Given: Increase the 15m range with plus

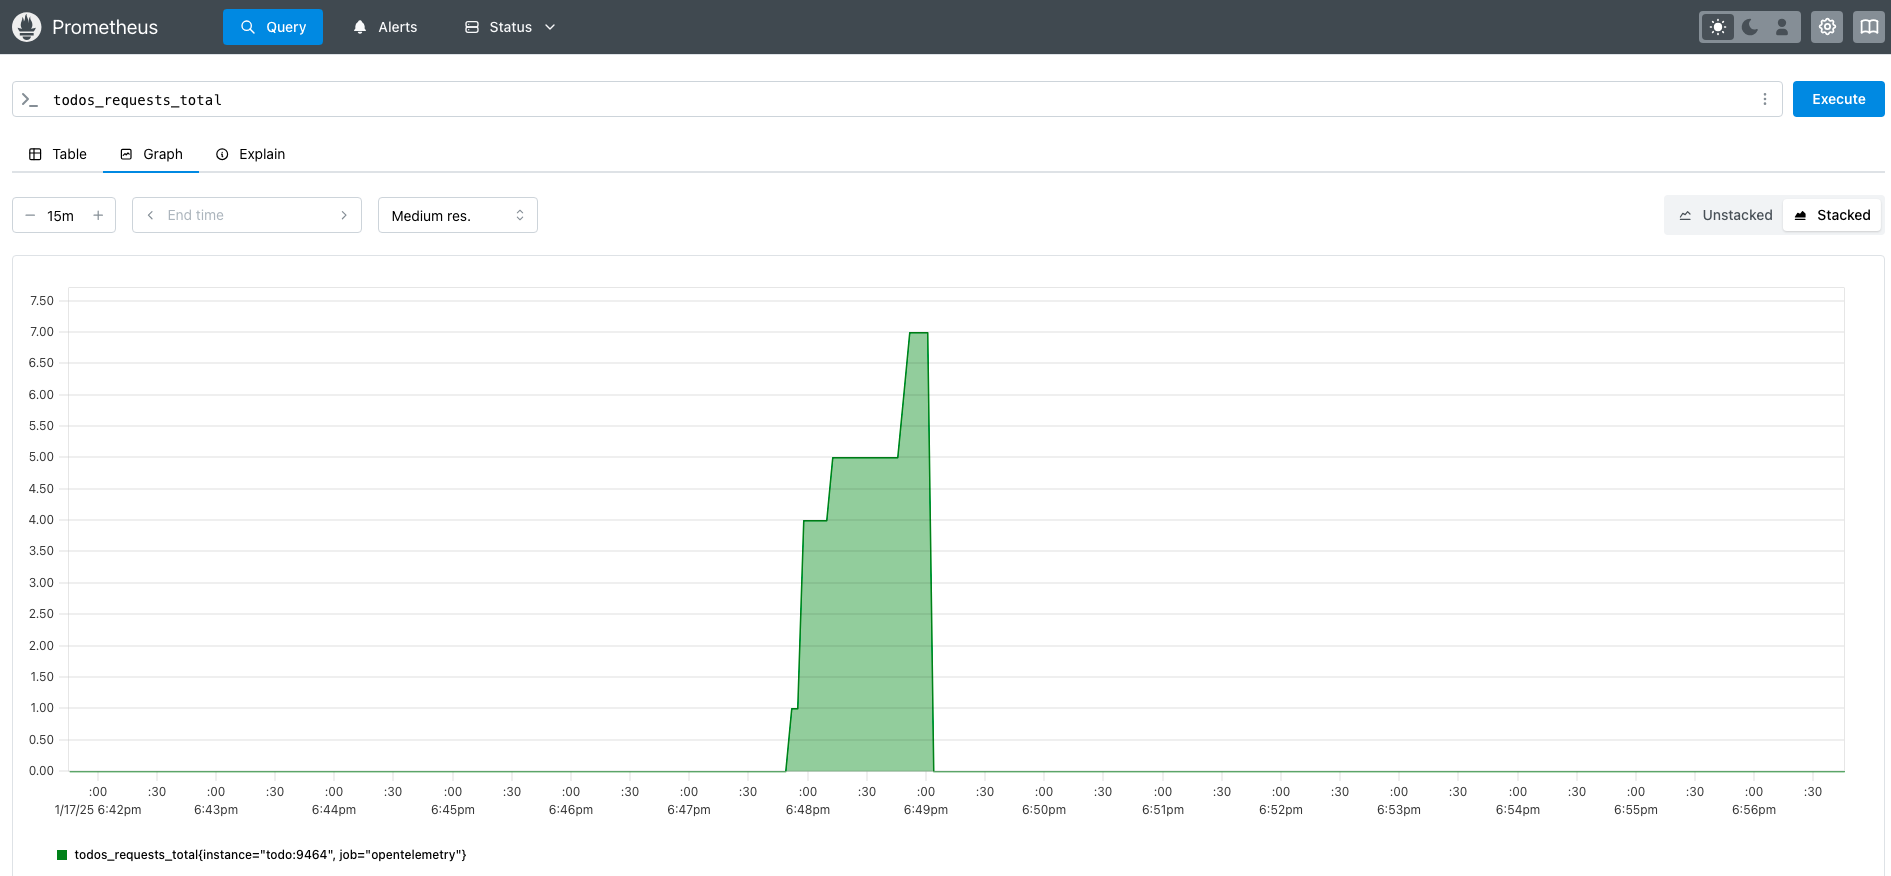Looking at the screenshot, I should click(98, 215).
